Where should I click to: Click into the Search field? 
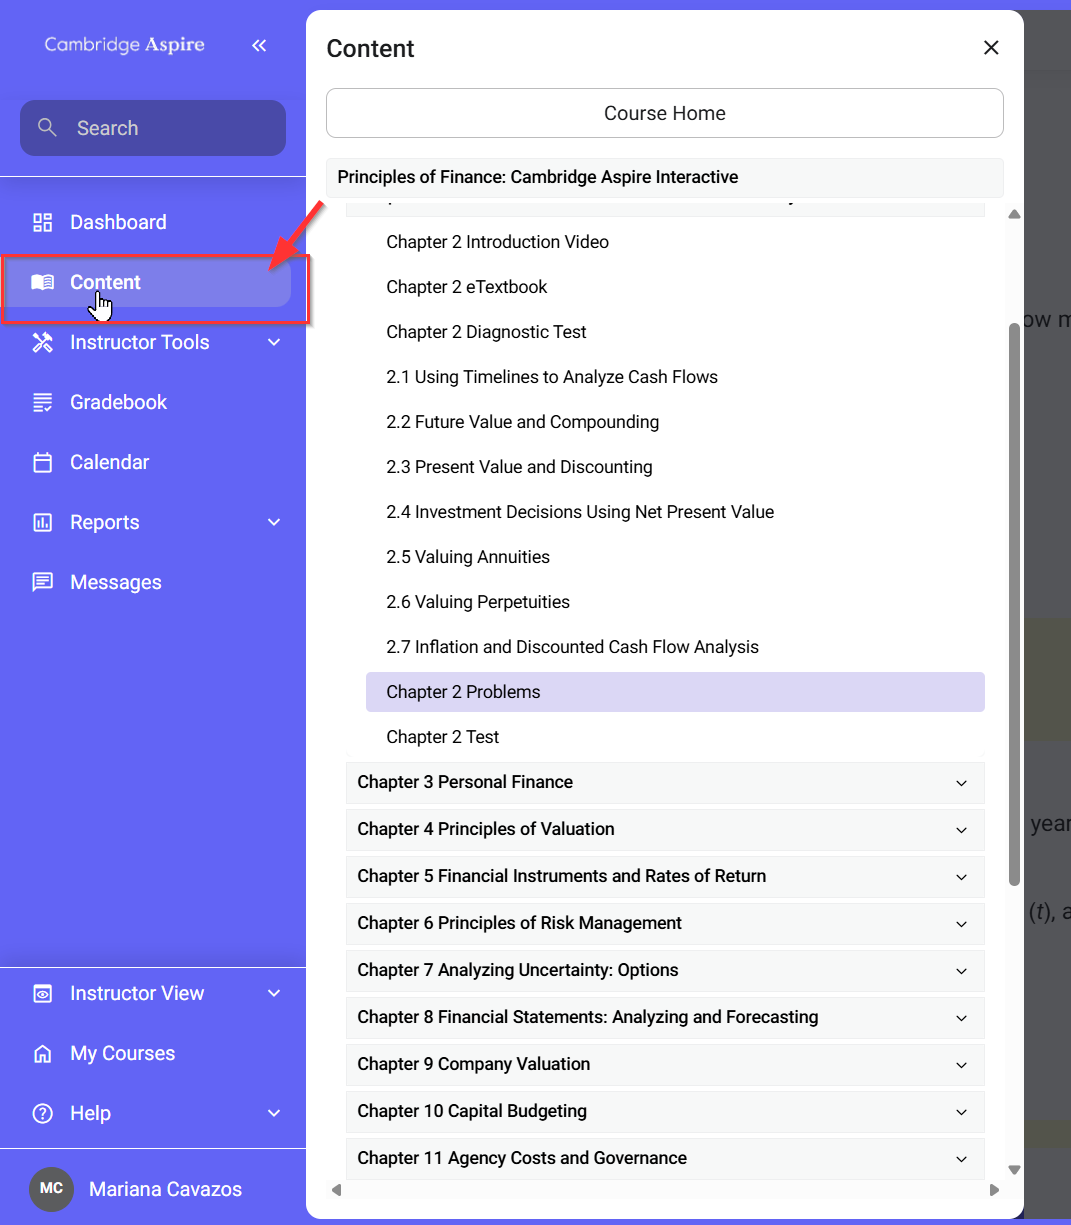tap(153, 128)
